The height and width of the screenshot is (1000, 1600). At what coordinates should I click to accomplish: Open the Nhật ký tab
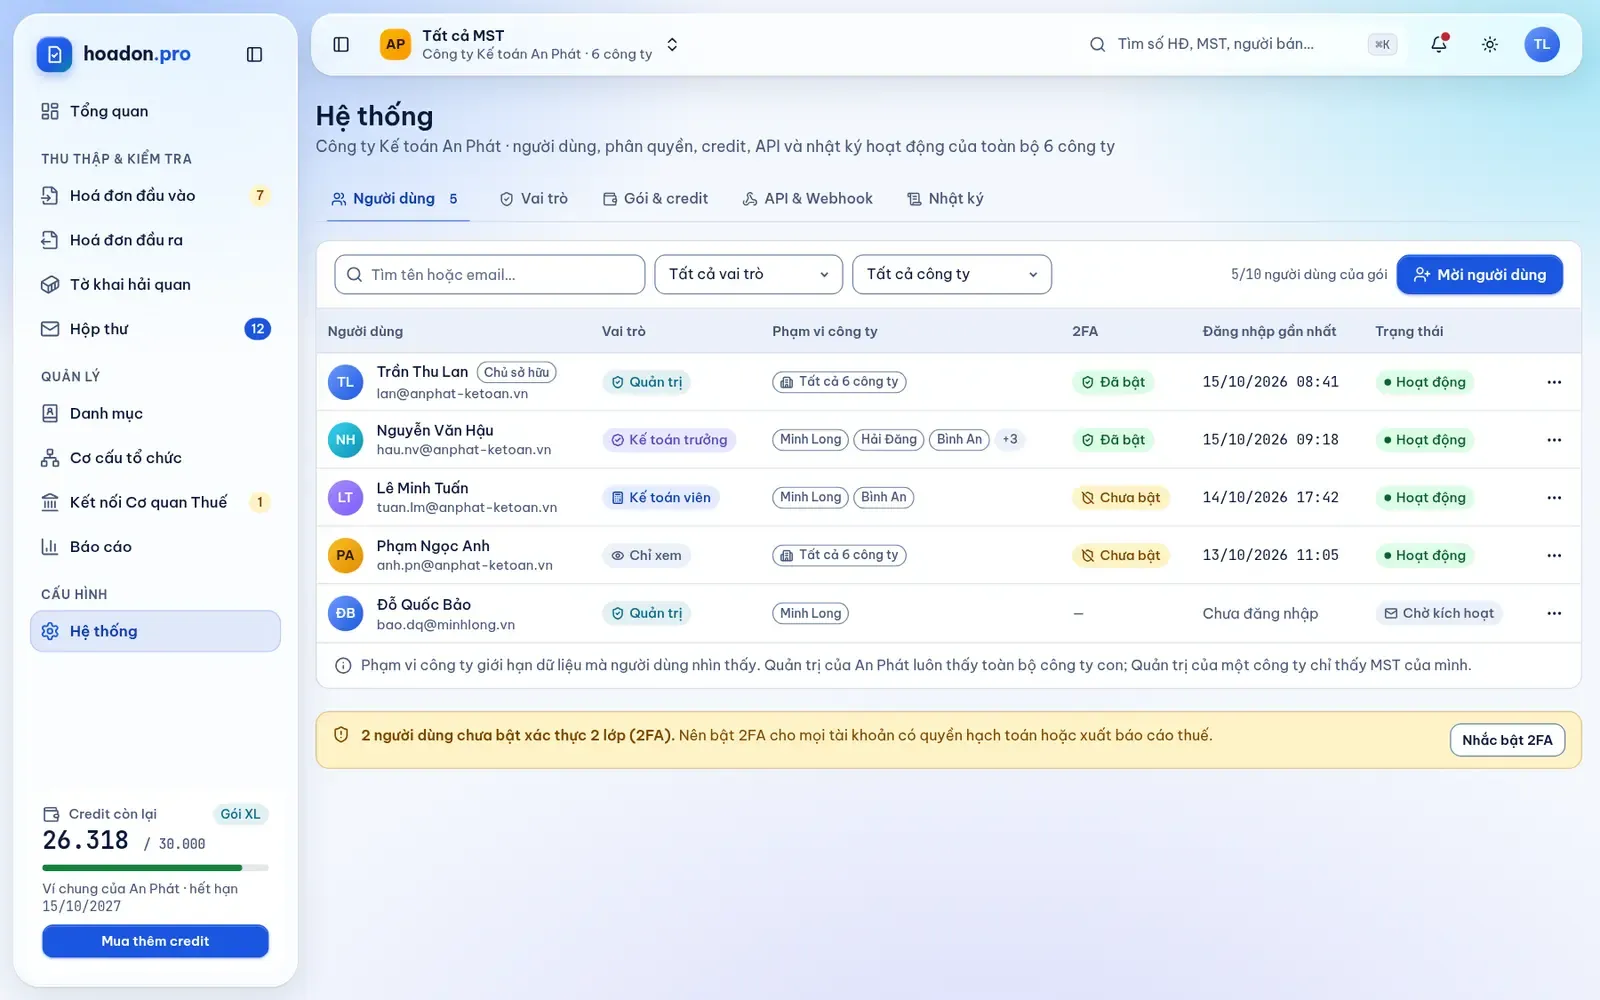[945, 199]
